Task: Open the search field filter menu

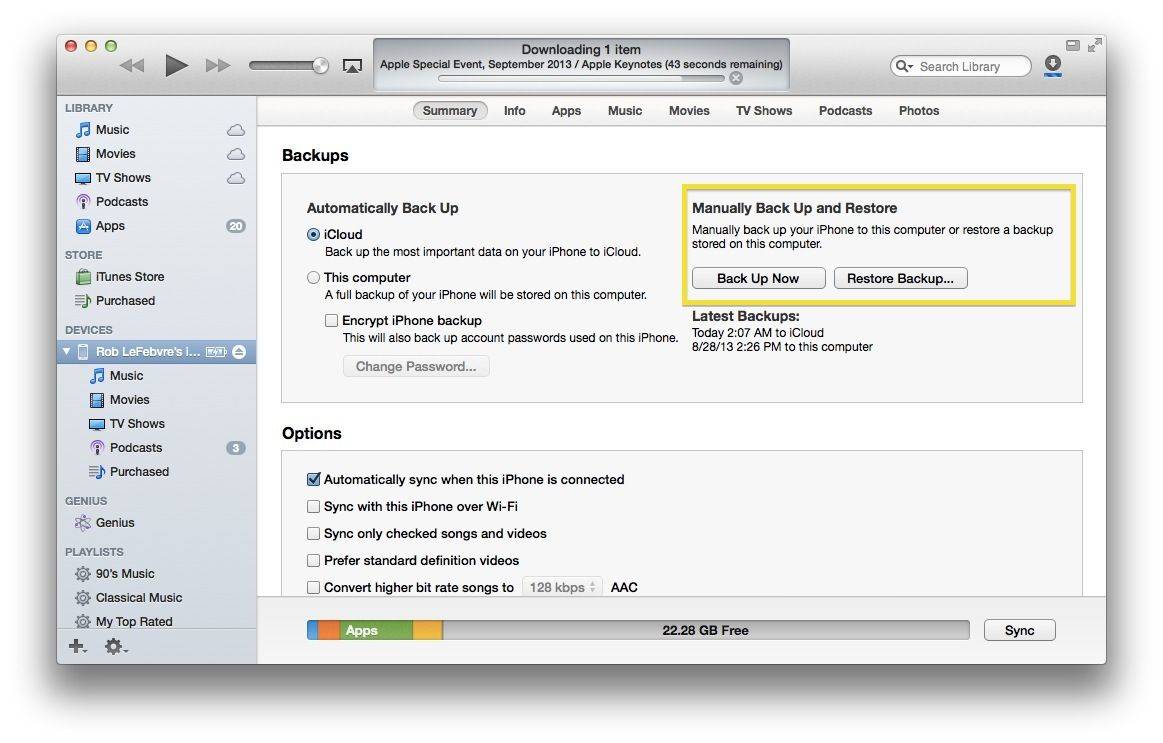Action: (903, 66)
